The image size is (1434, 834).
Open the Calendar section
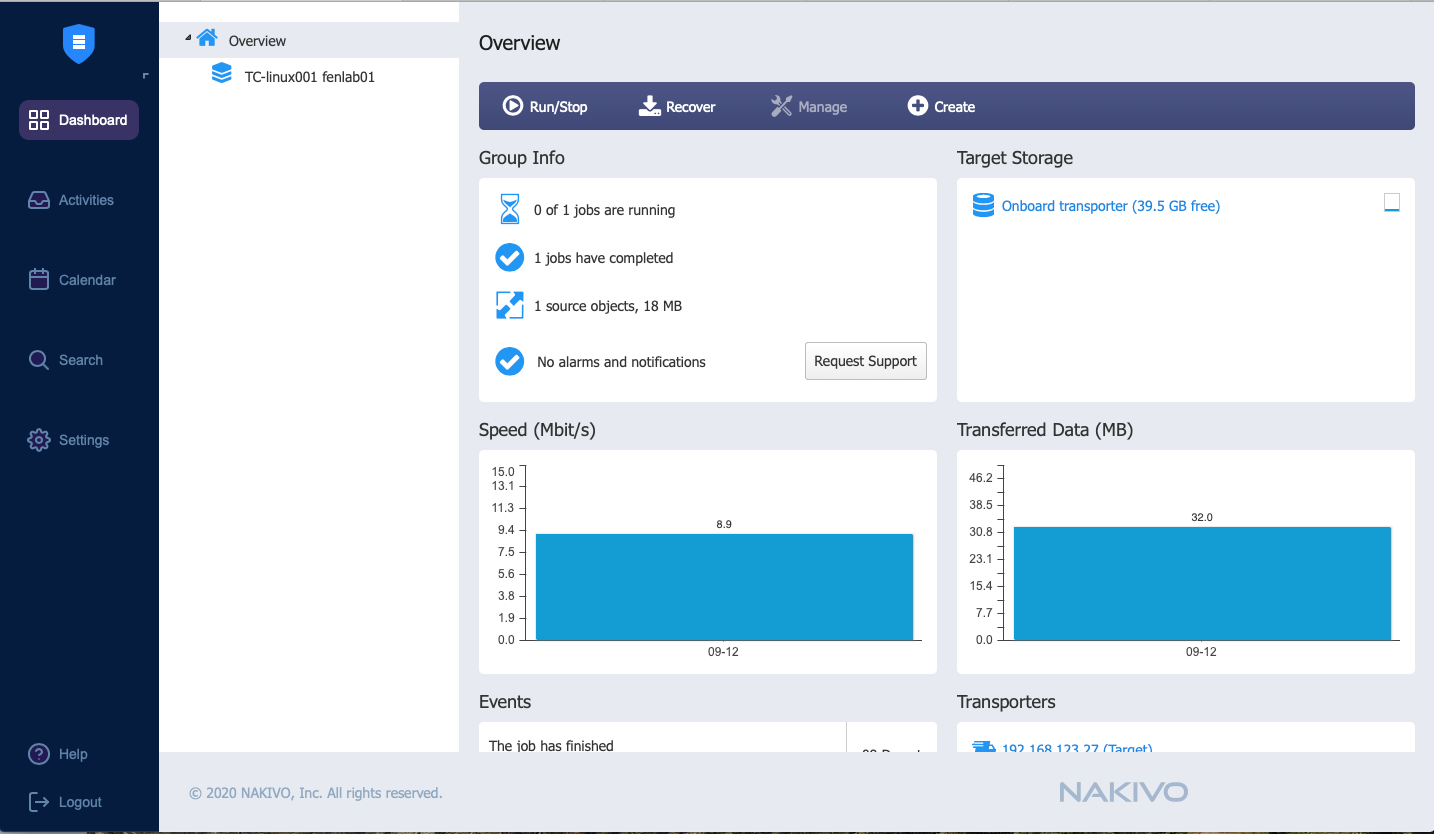[x=72, y=280]
